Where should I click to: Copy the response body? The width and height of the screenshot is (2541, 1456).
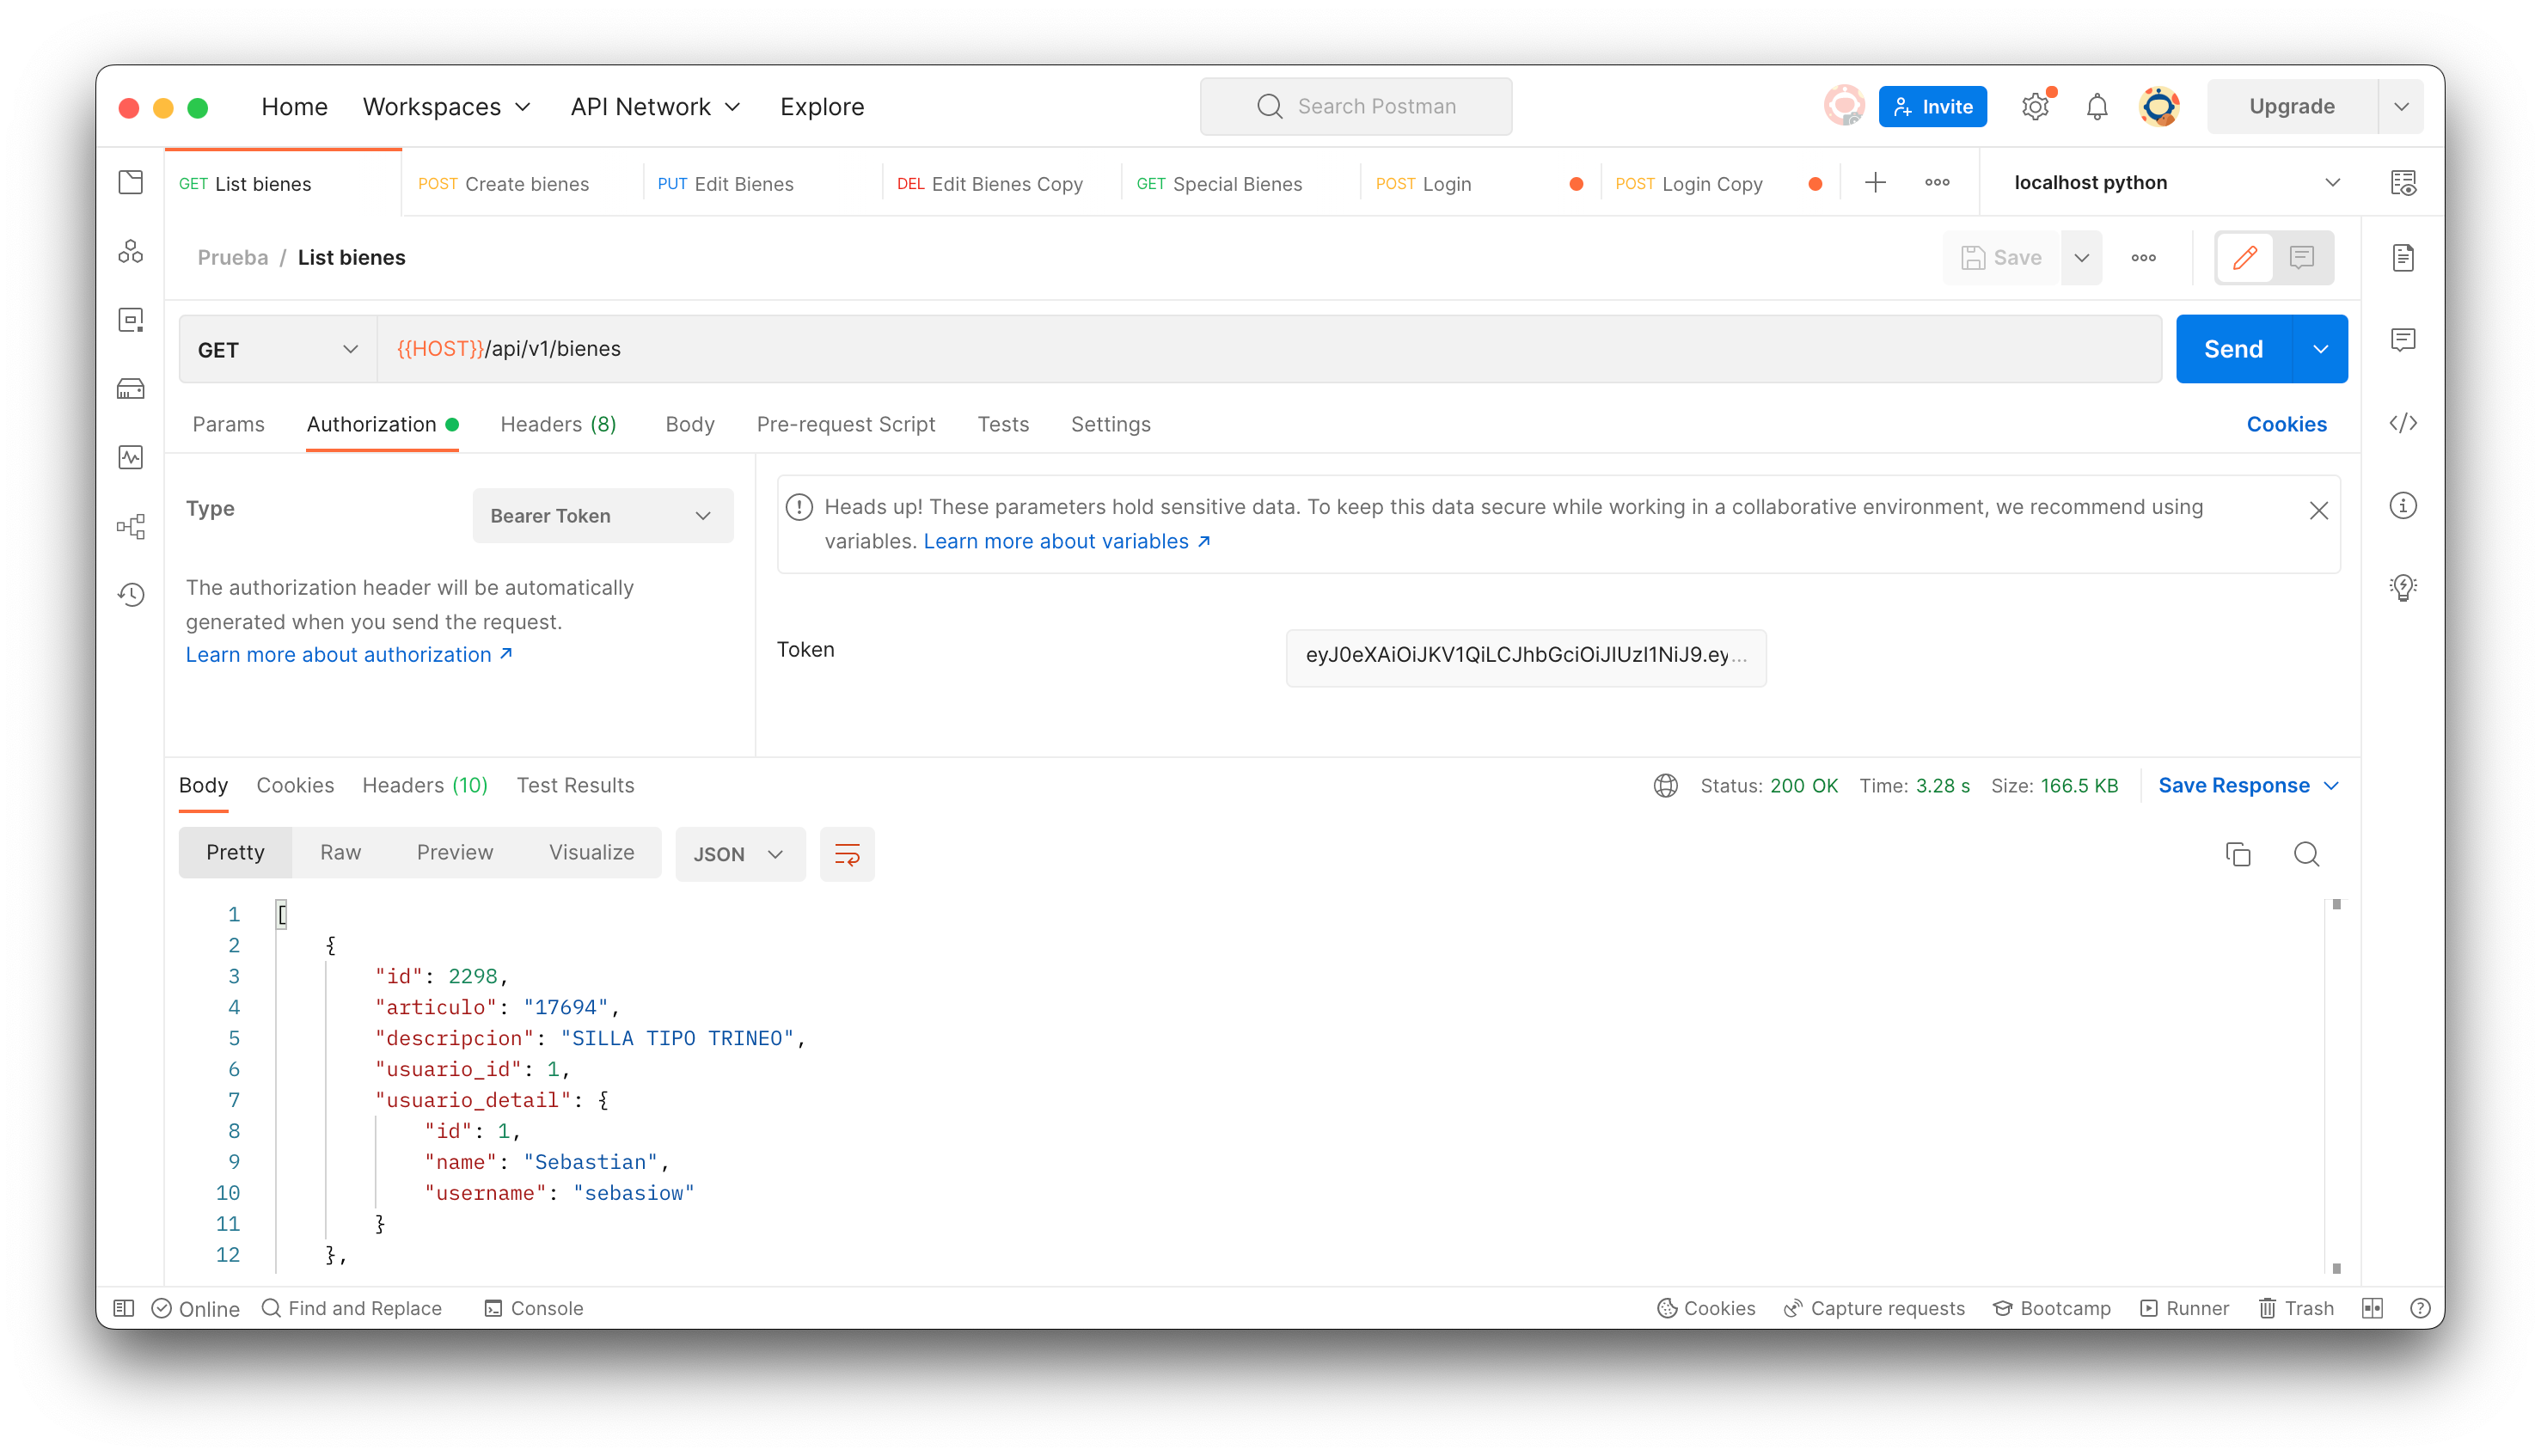(x=2239, y=854)
